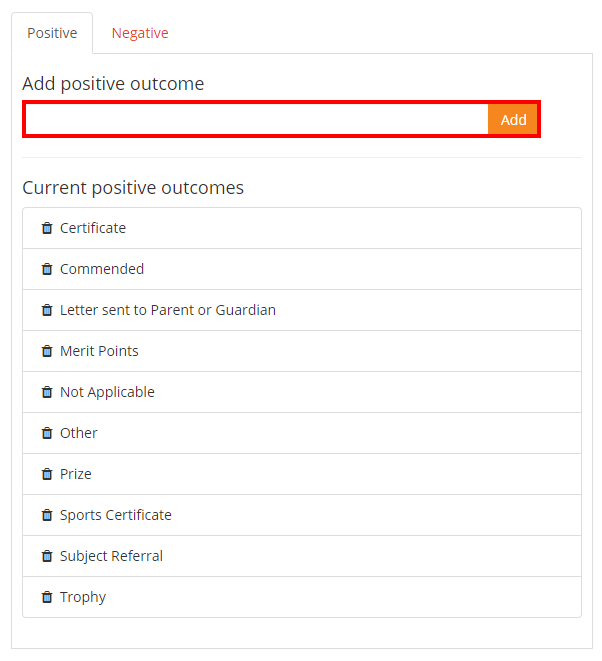Click trash icon beside Not Applicable
602x661 pixels.
[46, 392]
